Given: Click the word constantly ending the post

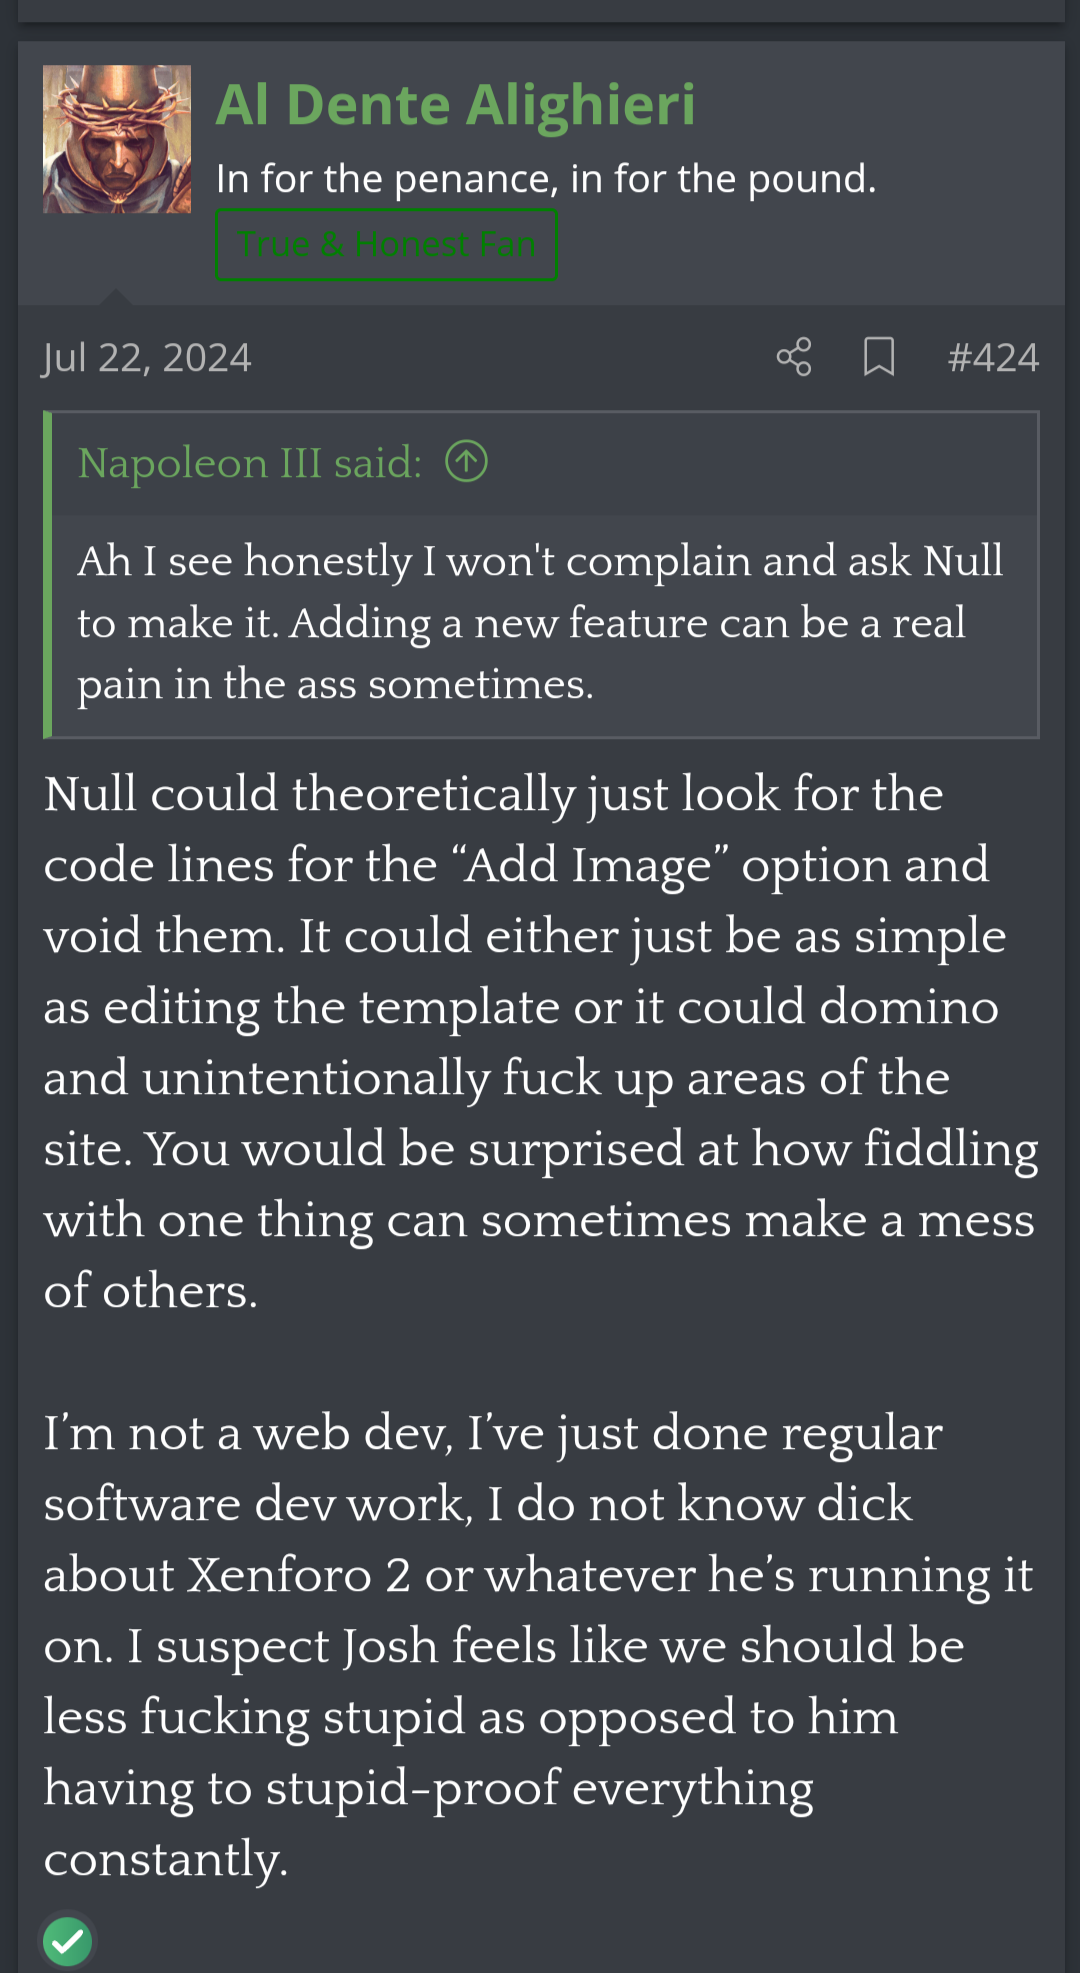Looking at the screenshot, I should click(x=166, y=1859).
